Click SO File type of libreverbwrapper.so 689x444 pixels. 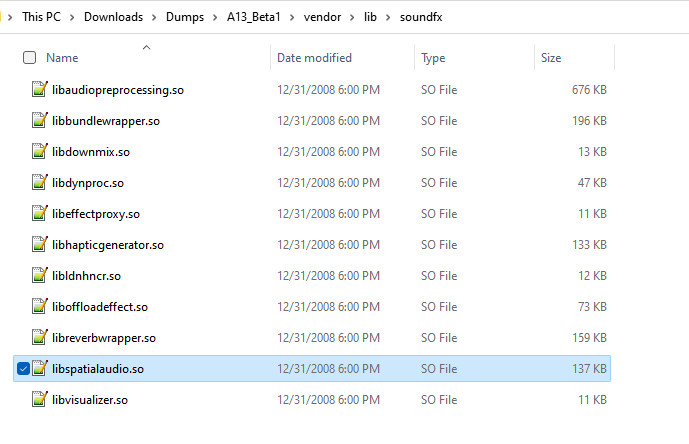coord(439,338)
